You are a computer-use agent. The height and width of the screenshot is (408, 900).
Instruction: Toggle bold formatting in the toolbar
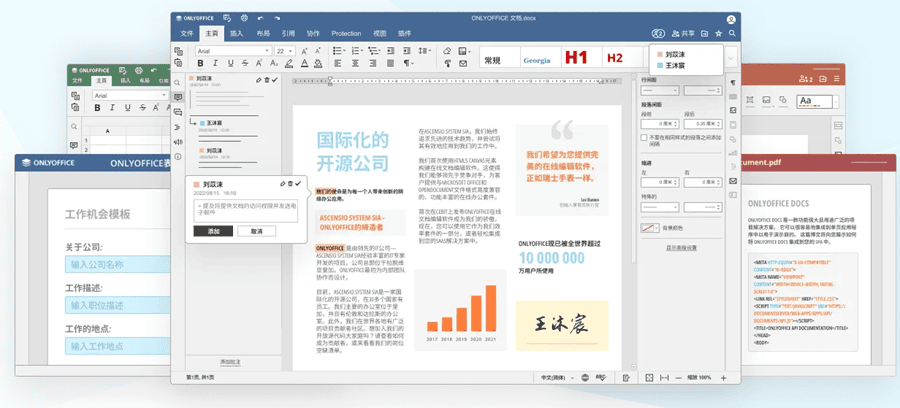tap(201, 63)
